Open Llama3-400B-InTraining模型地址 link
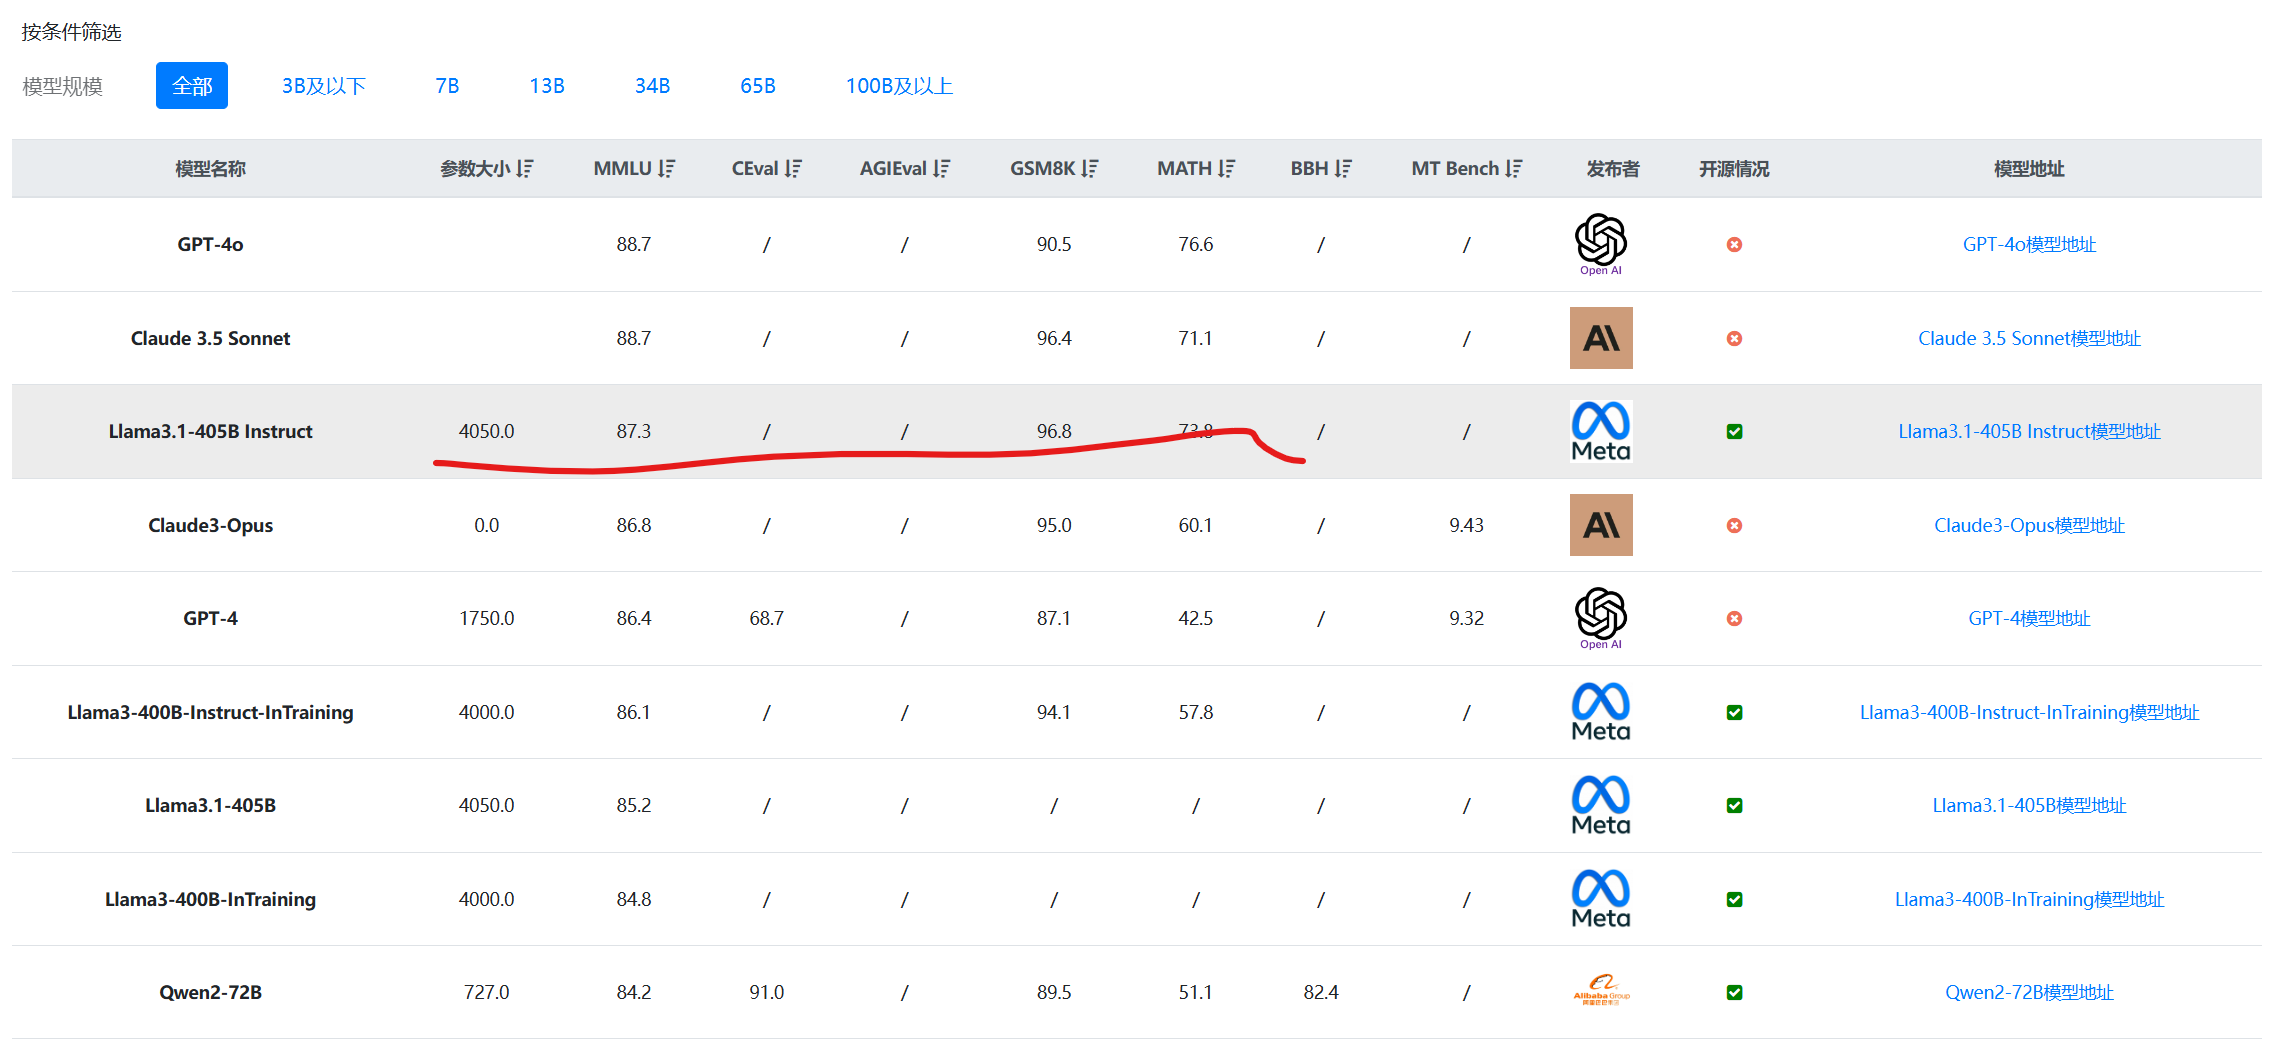2290x1040 pixels. click(2029, 899)
